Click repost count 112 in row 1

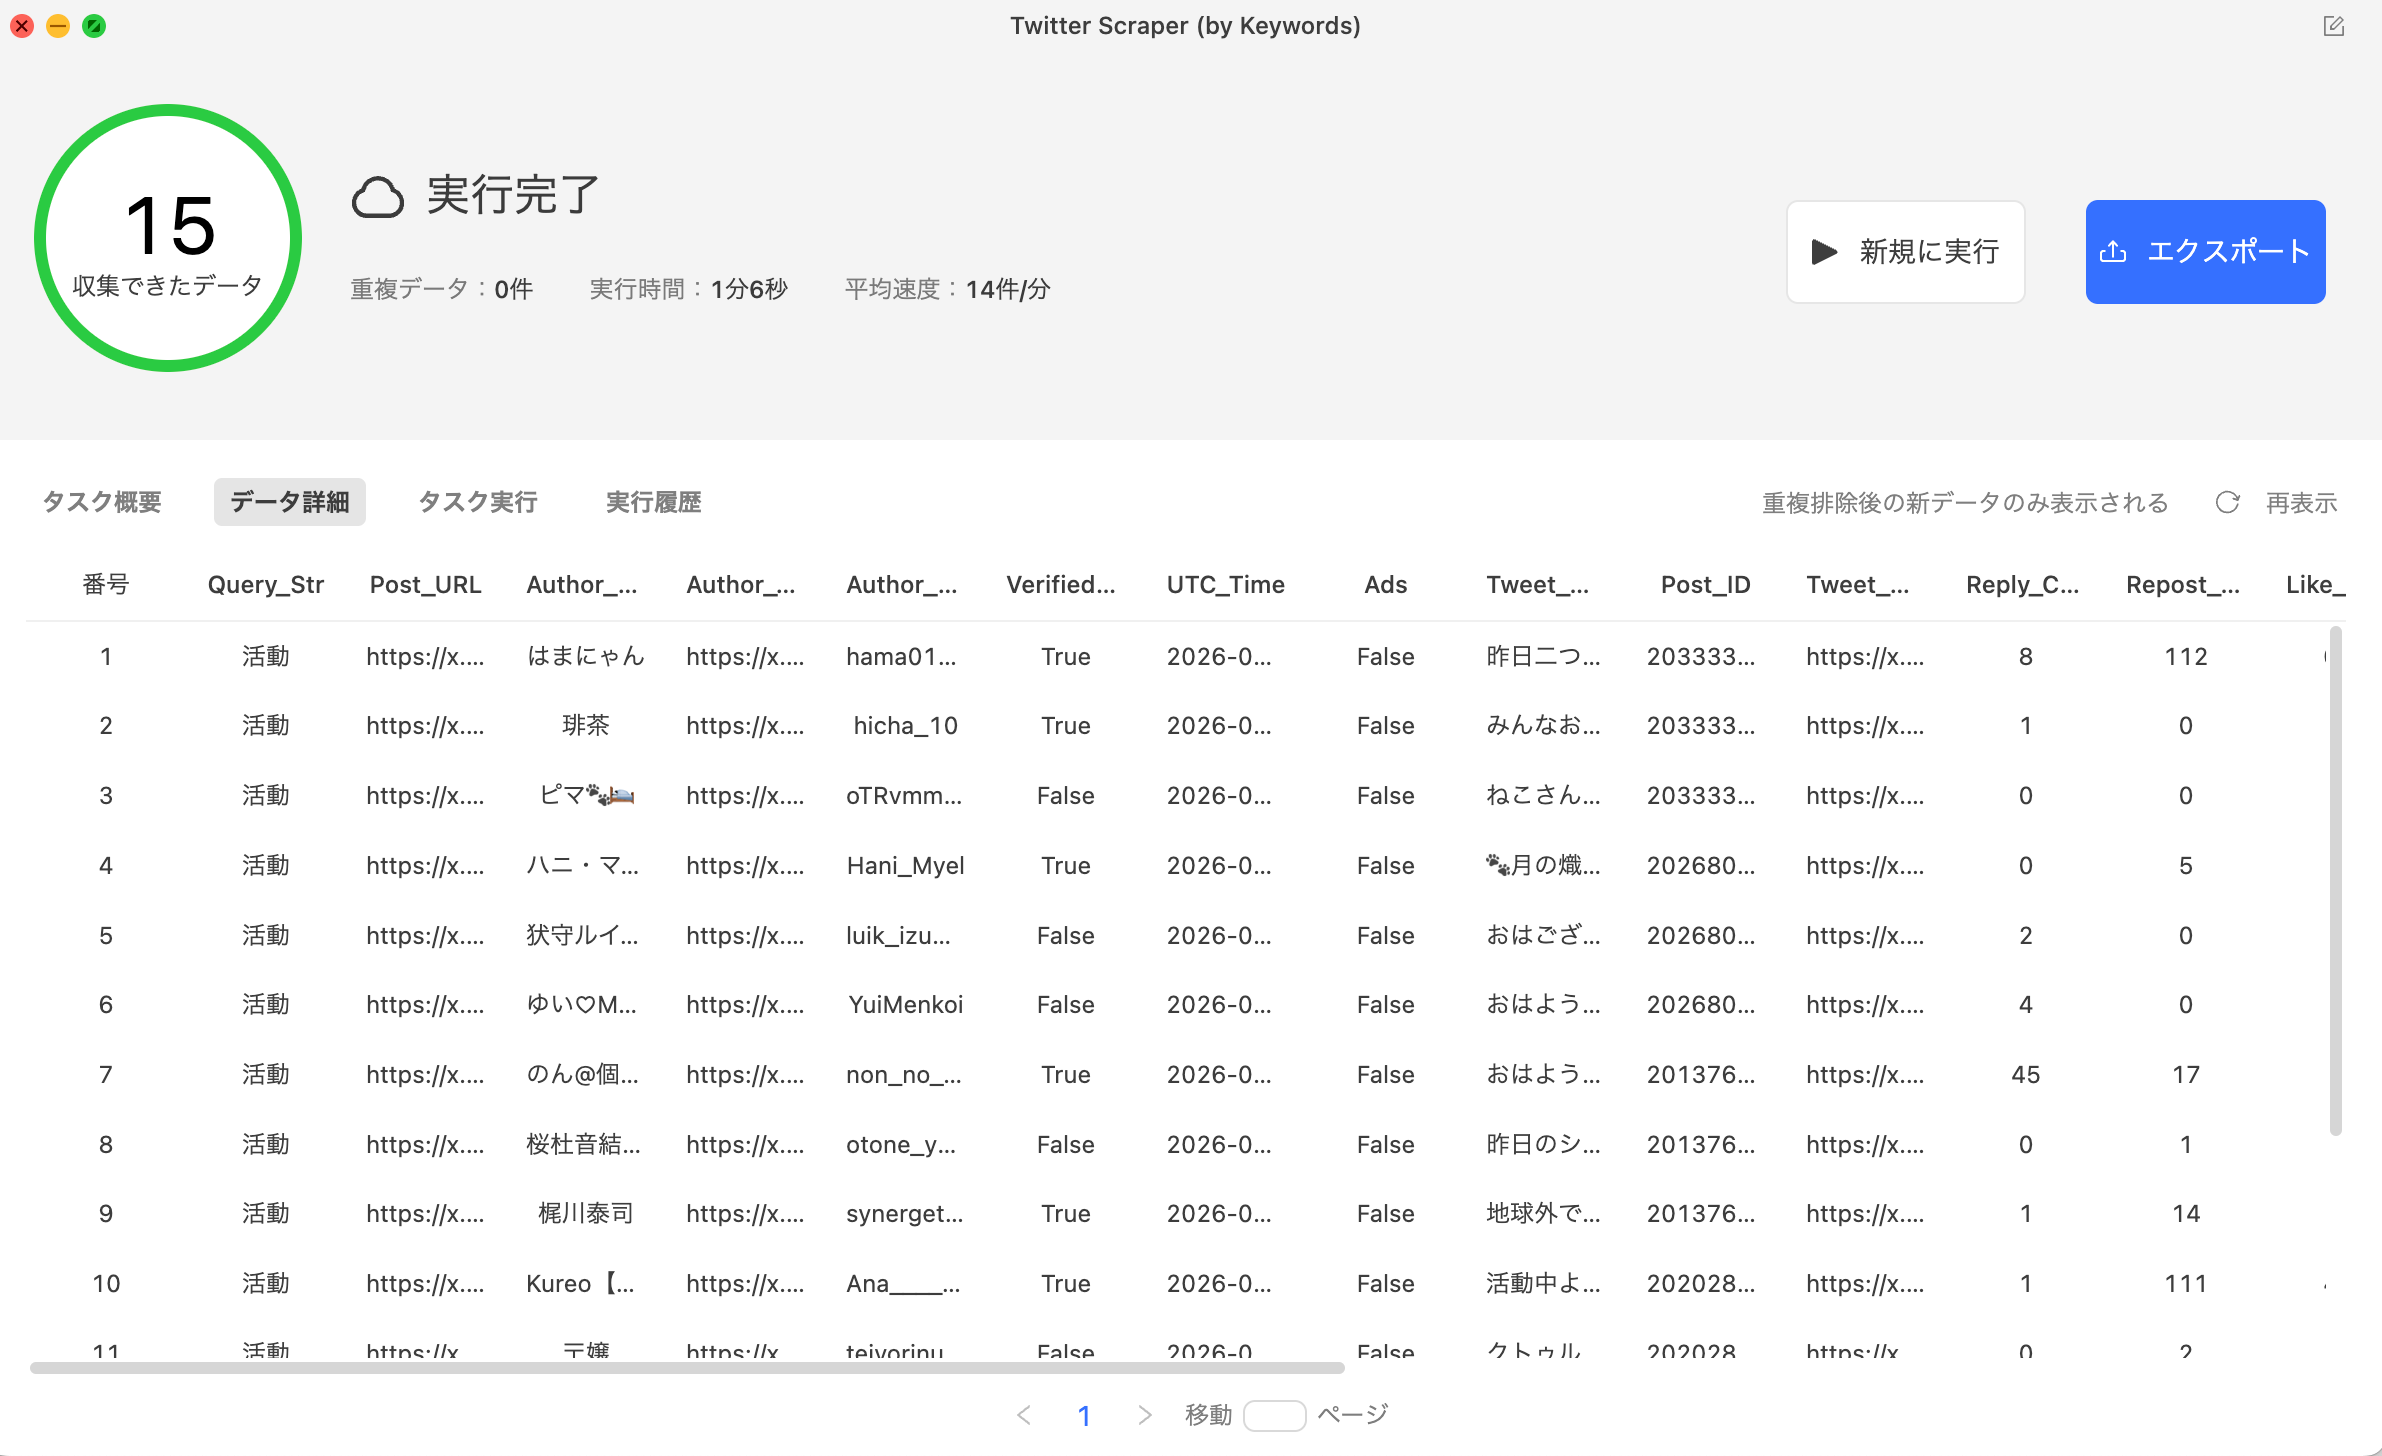pyautogui.click(x=2186, y=657)
